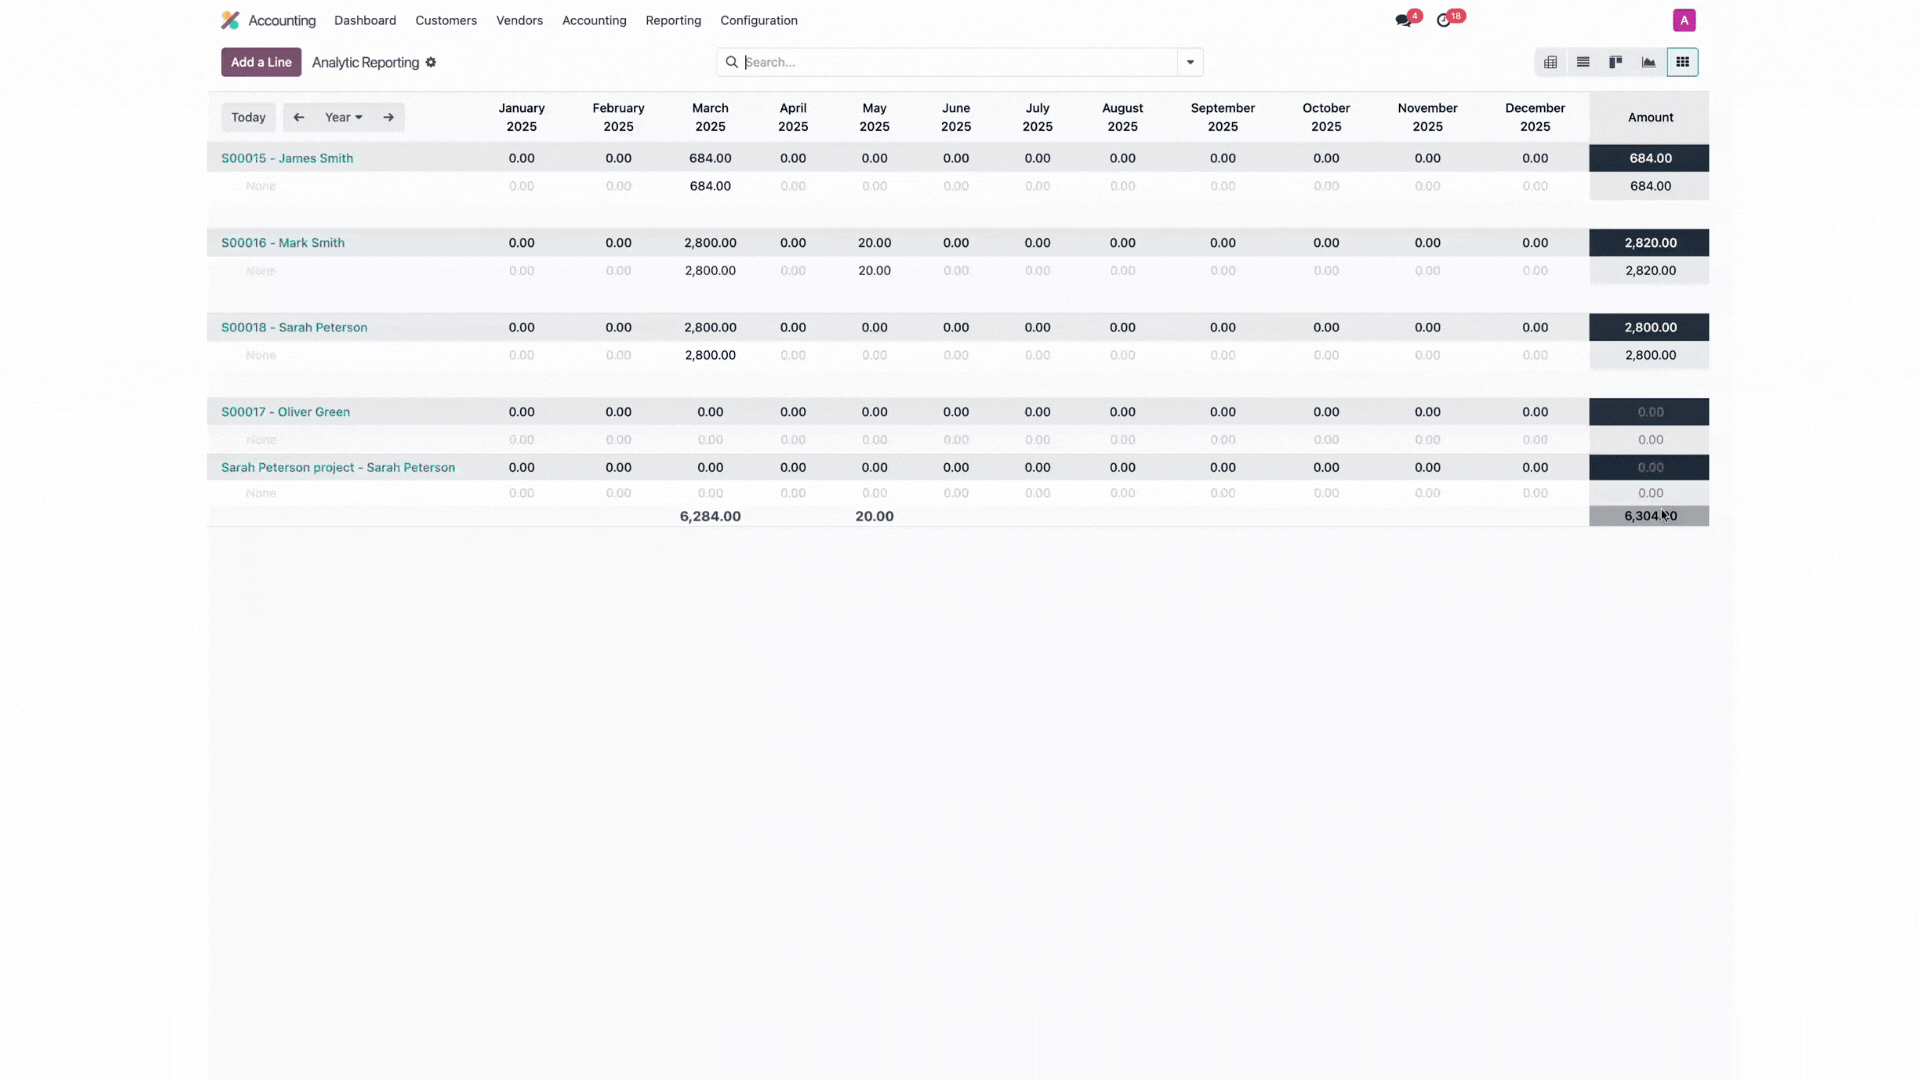
Task: Click the August 2025 column header
Action: coord(1122,117)
